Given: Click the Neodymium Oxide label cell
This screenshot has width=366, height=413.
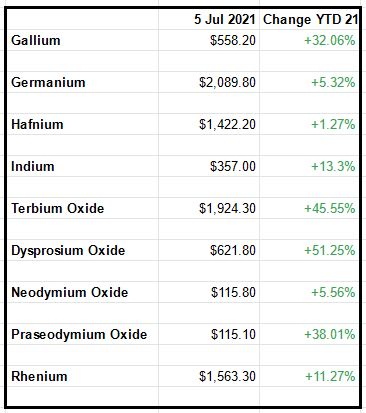Looking at the screenshot, I should pos(83,292).
